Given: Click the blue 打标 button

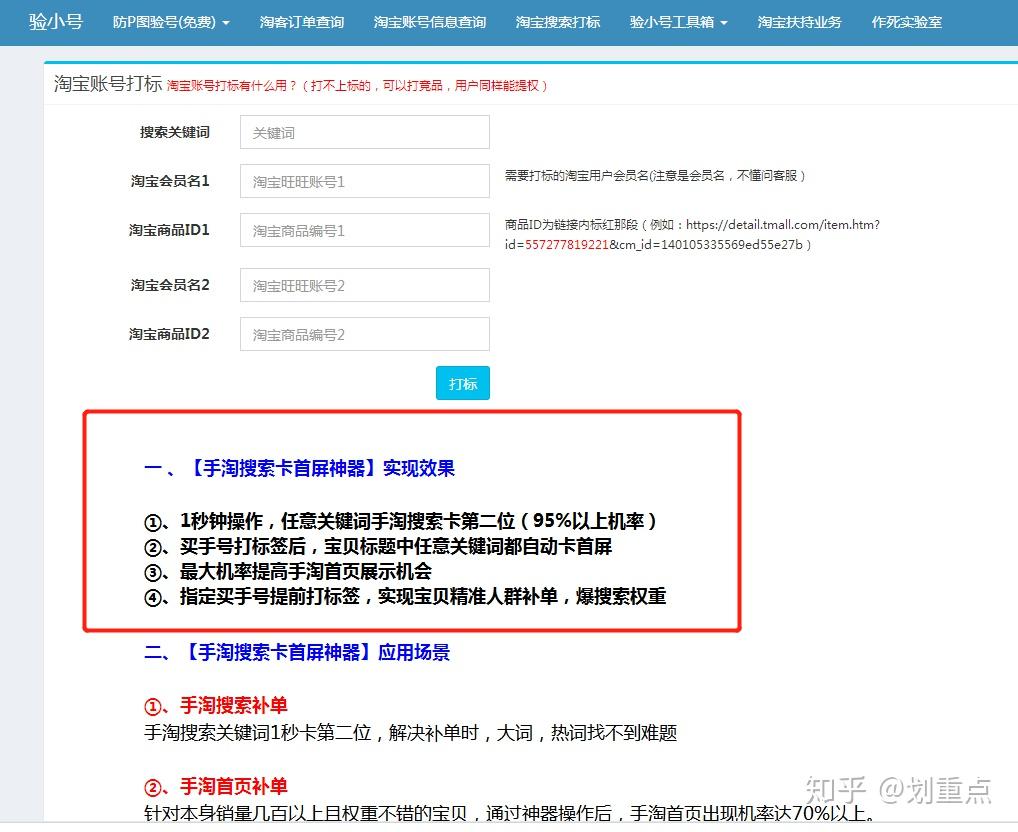Looking at the screenshot, I should pyautogui.click(x=463, y=384).
